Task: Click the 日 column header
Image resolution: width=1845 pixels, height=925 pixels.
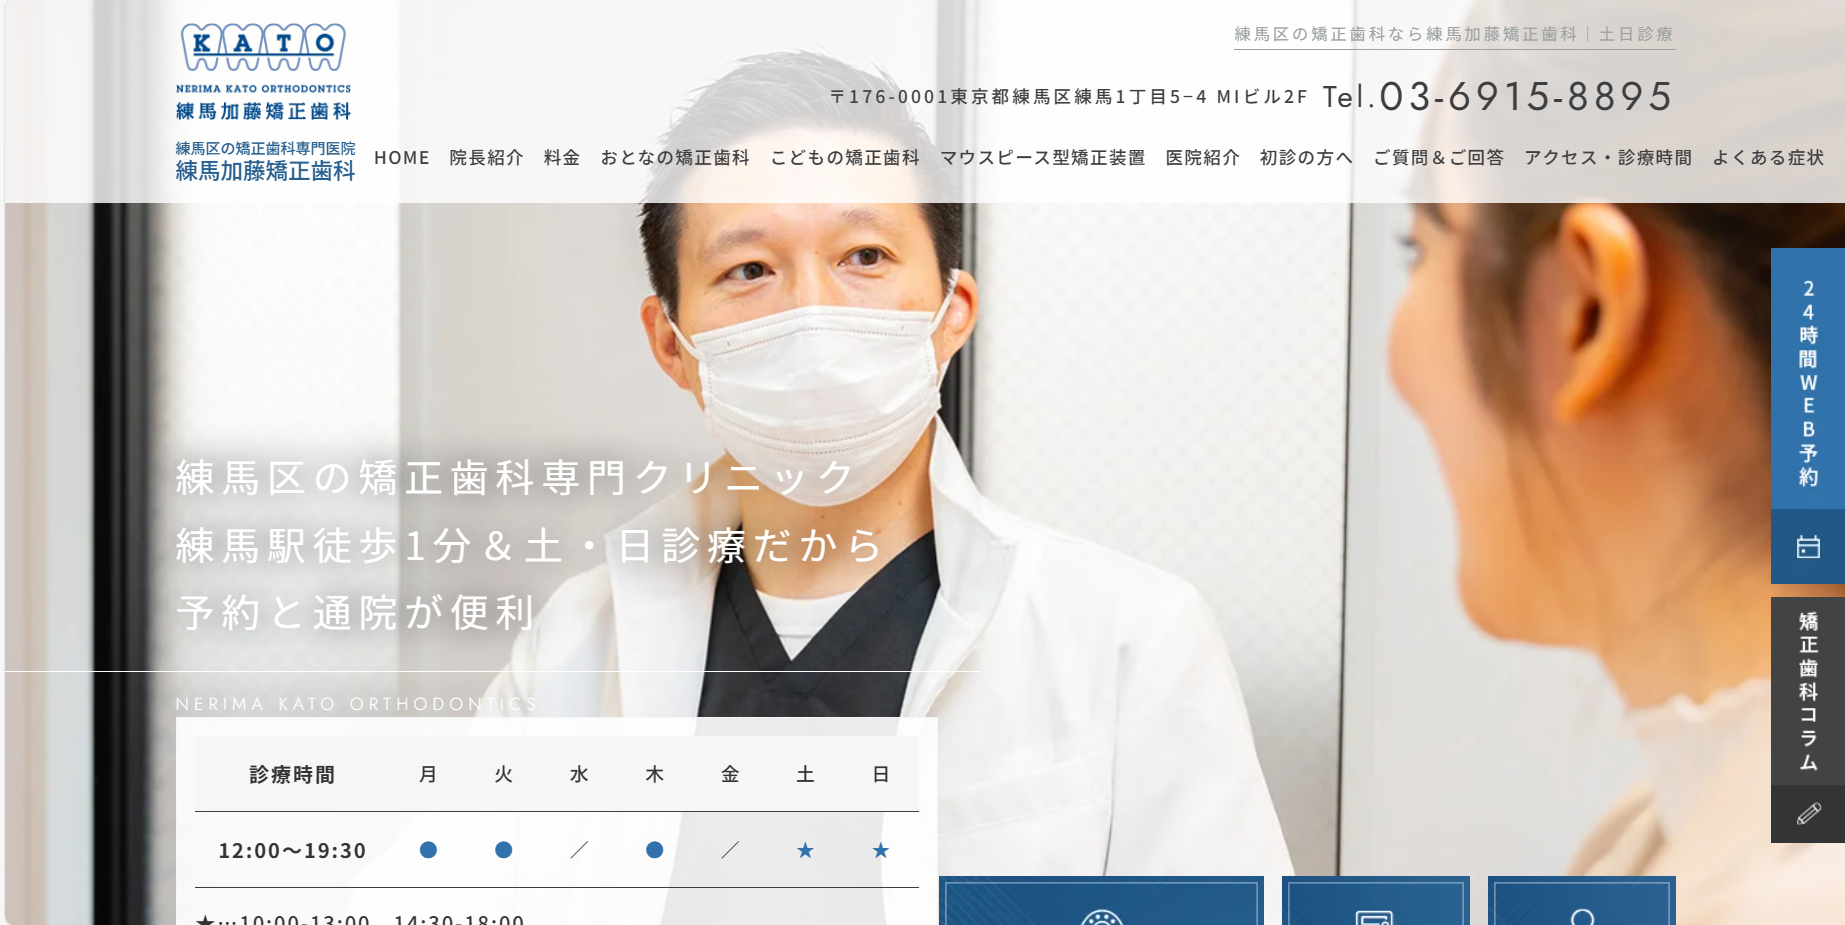Action: point(881,774)
